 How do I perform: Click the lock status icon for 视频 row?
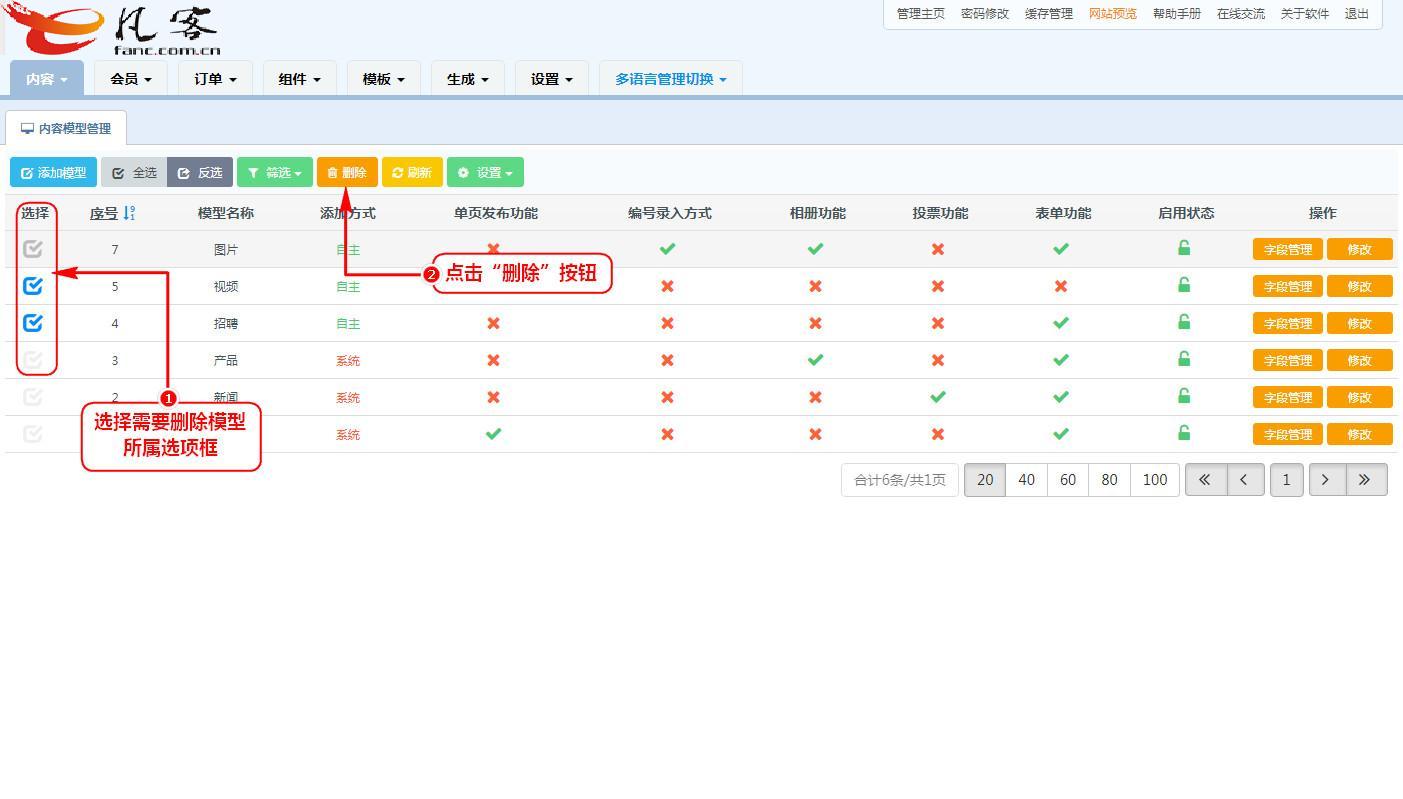point(1184,285)
